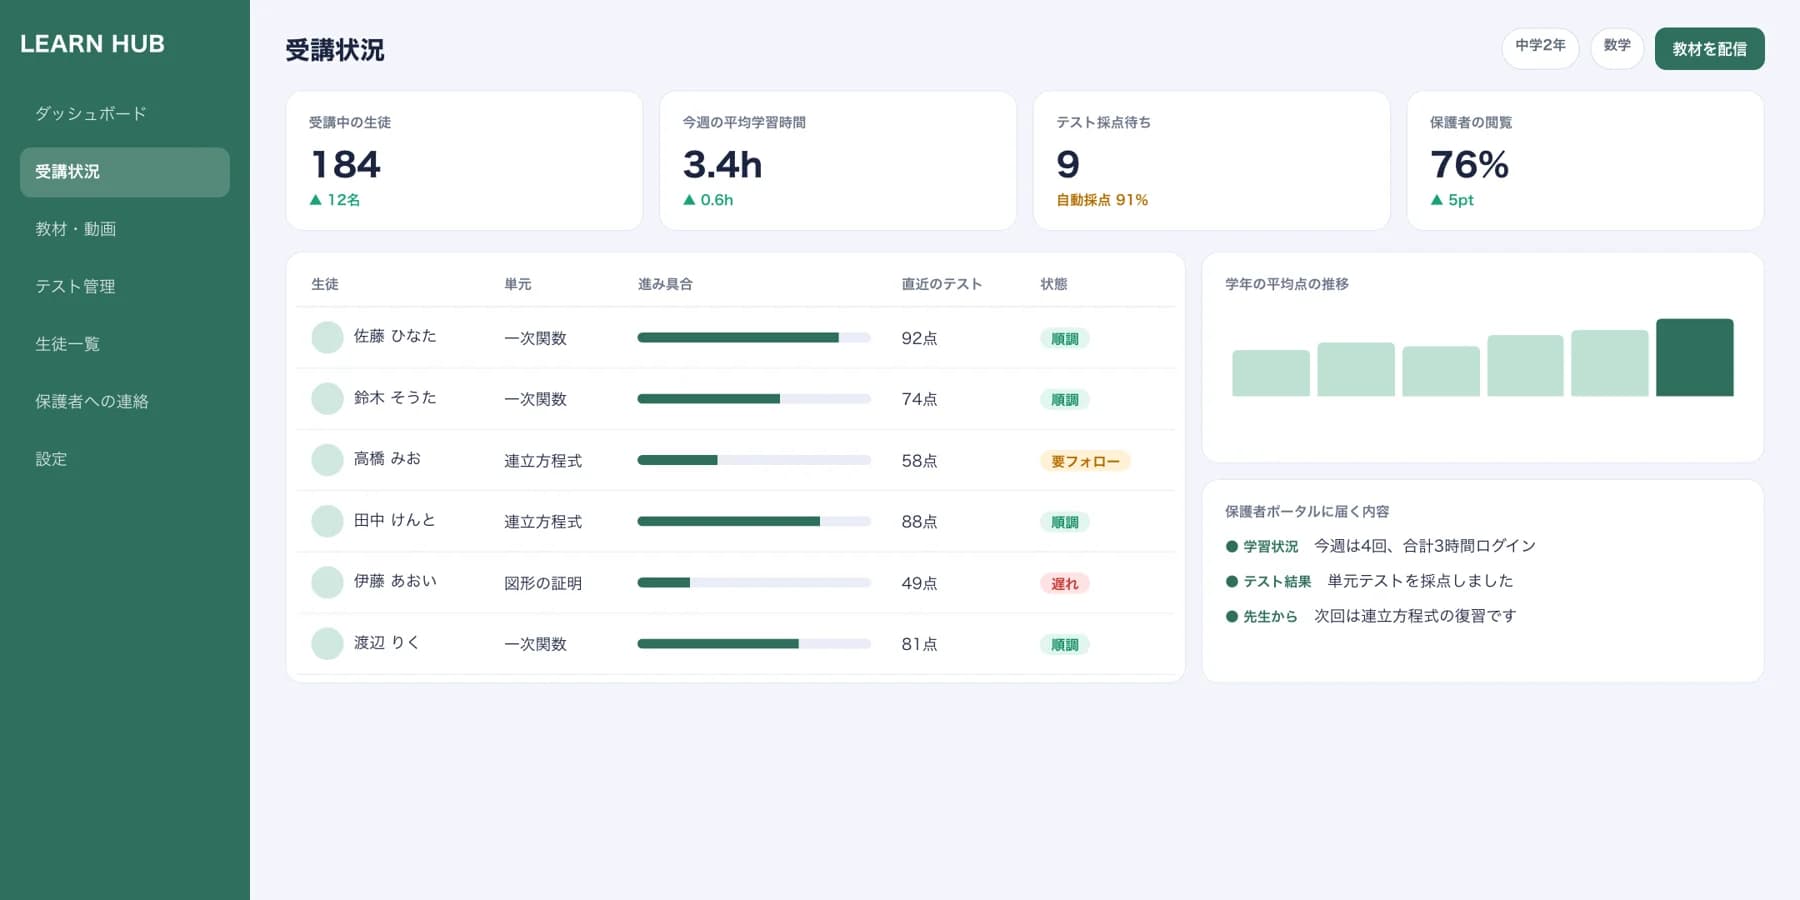Click 図形の証明 unit cell
The image size is (1800, 900).
tap(543, 583)
